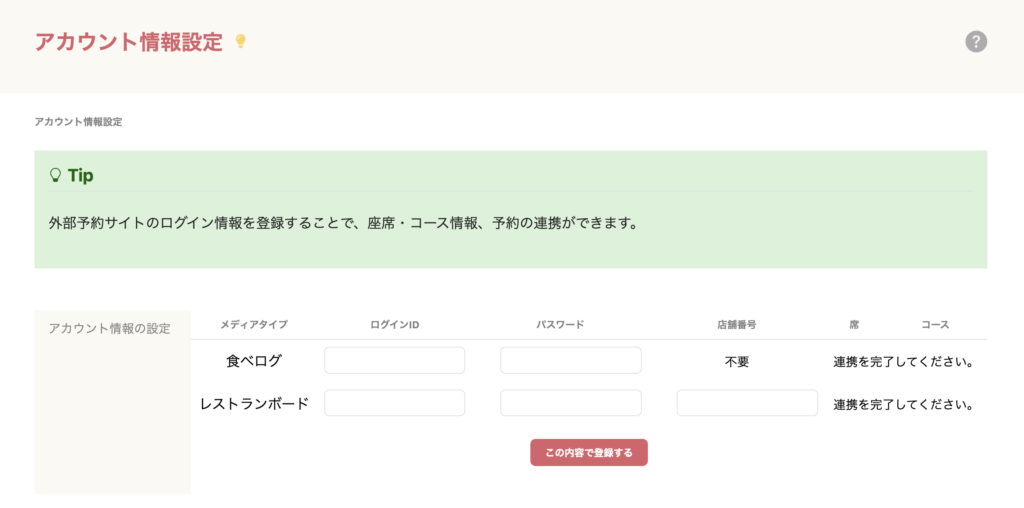Focus the レストランボード store number field
This screenshot has width=1024, height=508.
pyautogui.click(x=747, y=403)
